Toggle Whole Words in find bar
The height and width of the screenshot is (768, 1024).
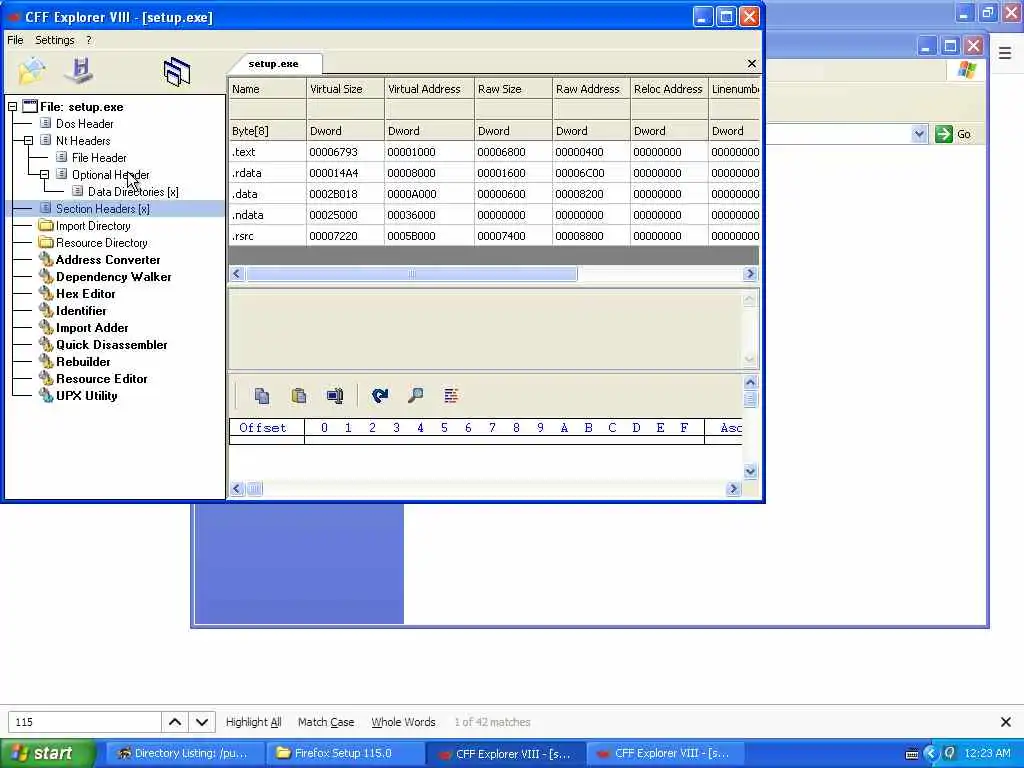tap(403, 722)
